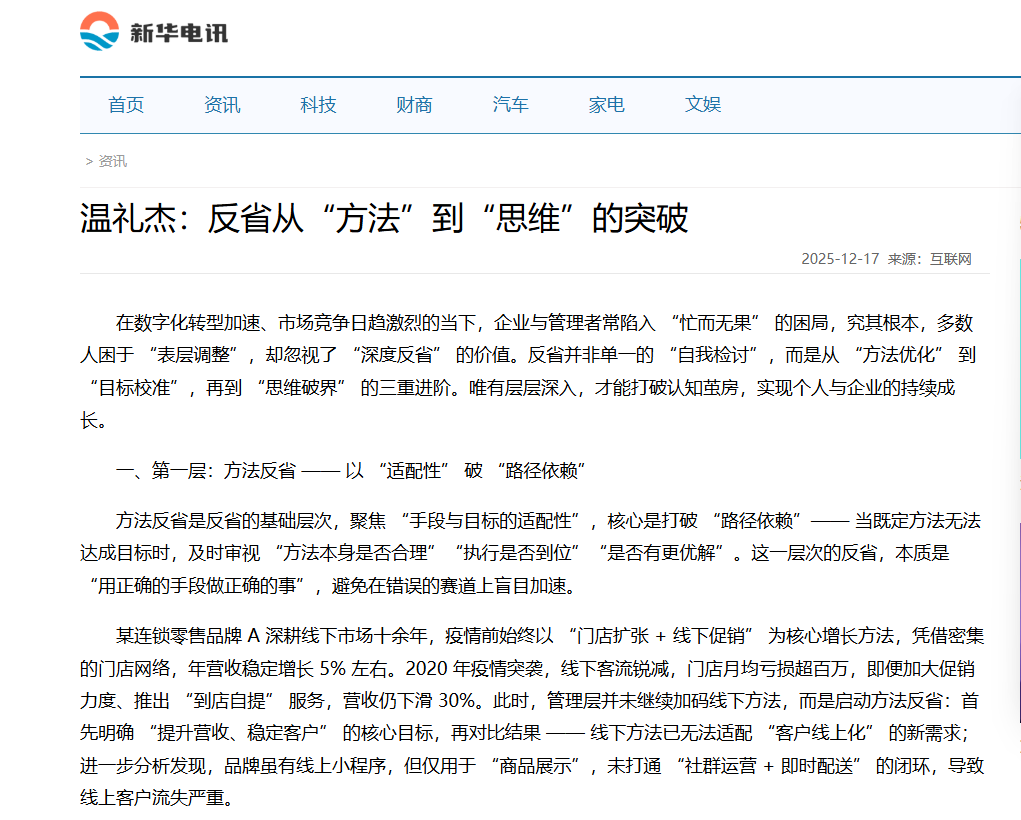
Task: Open the 资讯 navigation item
Action: pyautogui.click(x=221, y=104)
